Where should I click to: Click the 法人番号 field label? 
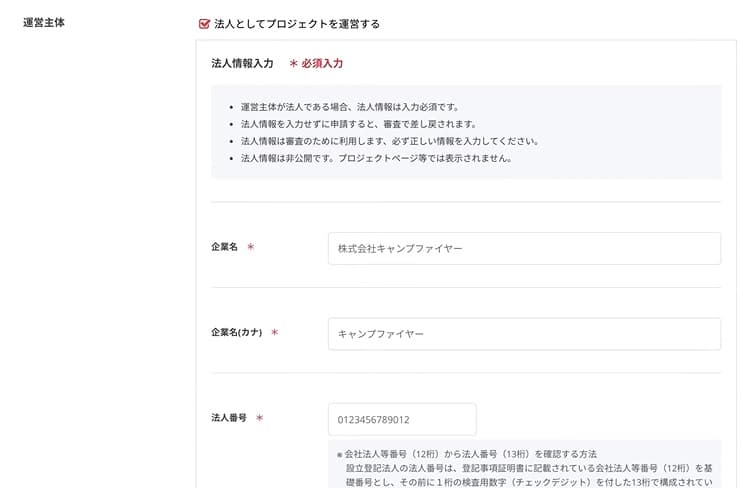pos(229,417)
